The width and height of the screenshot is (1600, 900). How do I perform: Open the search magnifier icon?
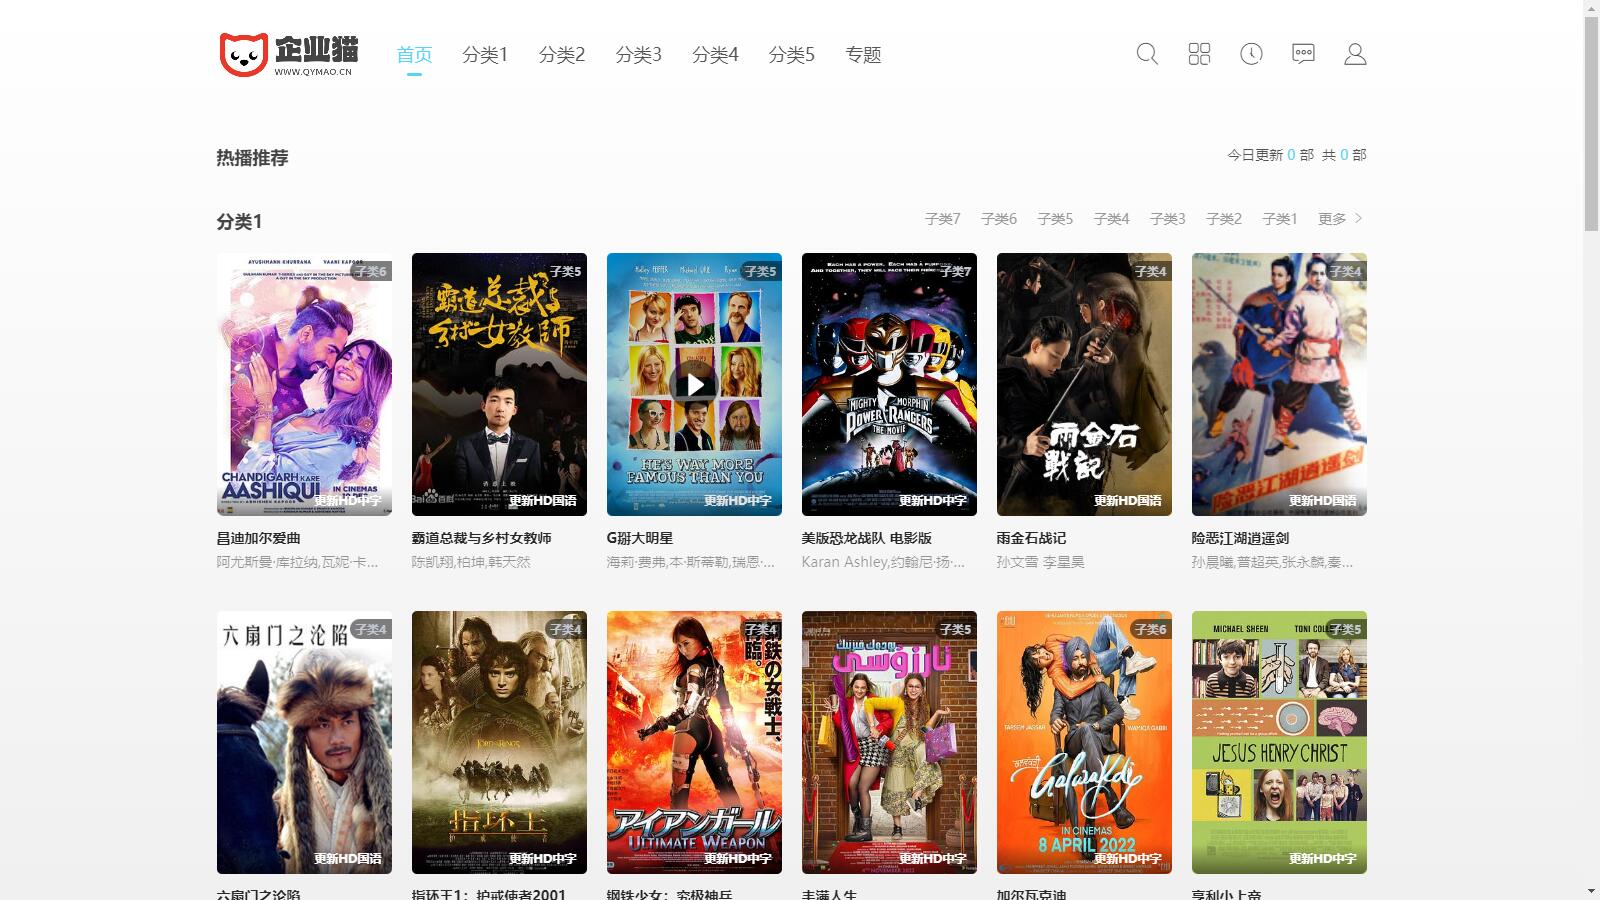pyautogui.click(x=1147, y=54)
